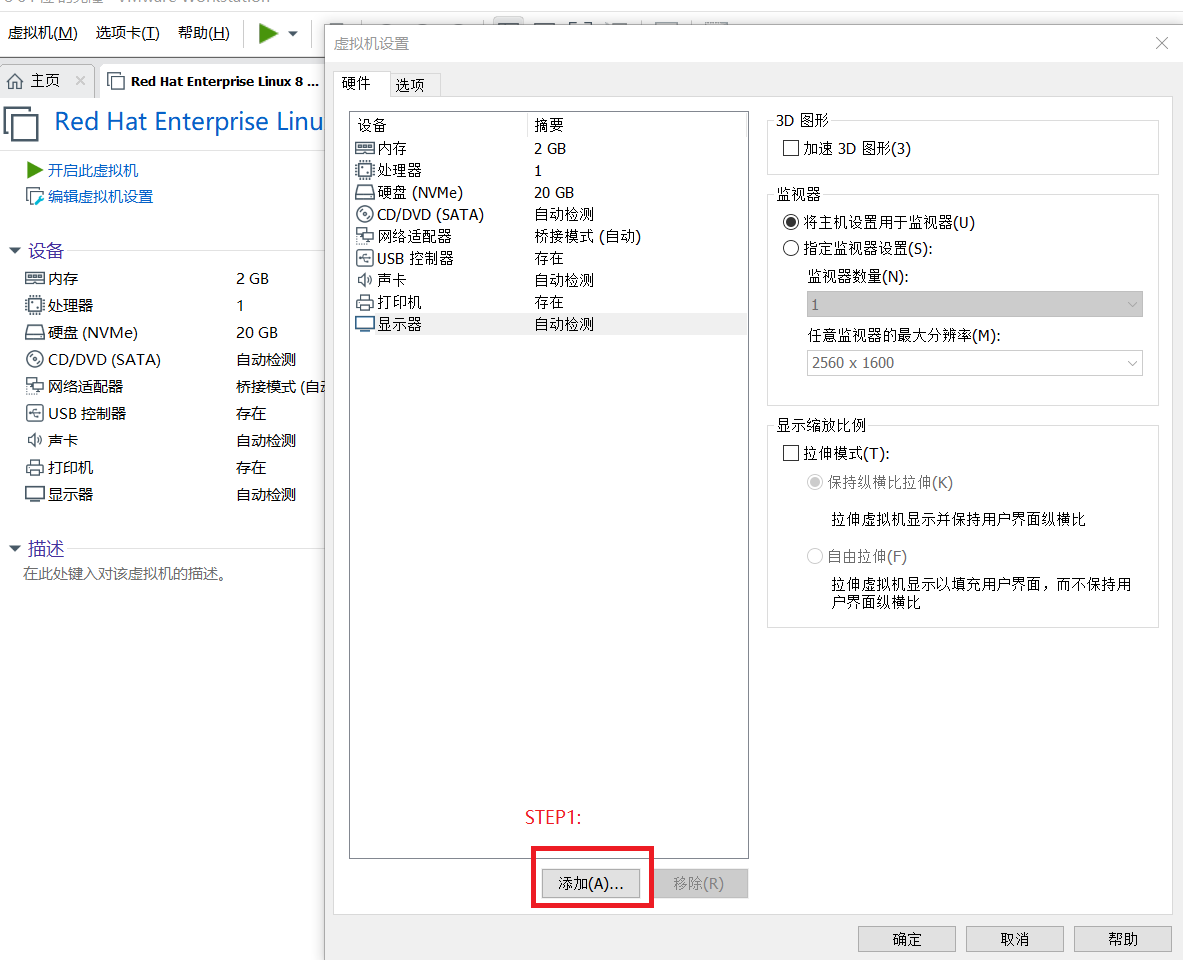Open the 帮助(H) menu
The width and height of the screenshot is (1183, 960).
(204, 32)
